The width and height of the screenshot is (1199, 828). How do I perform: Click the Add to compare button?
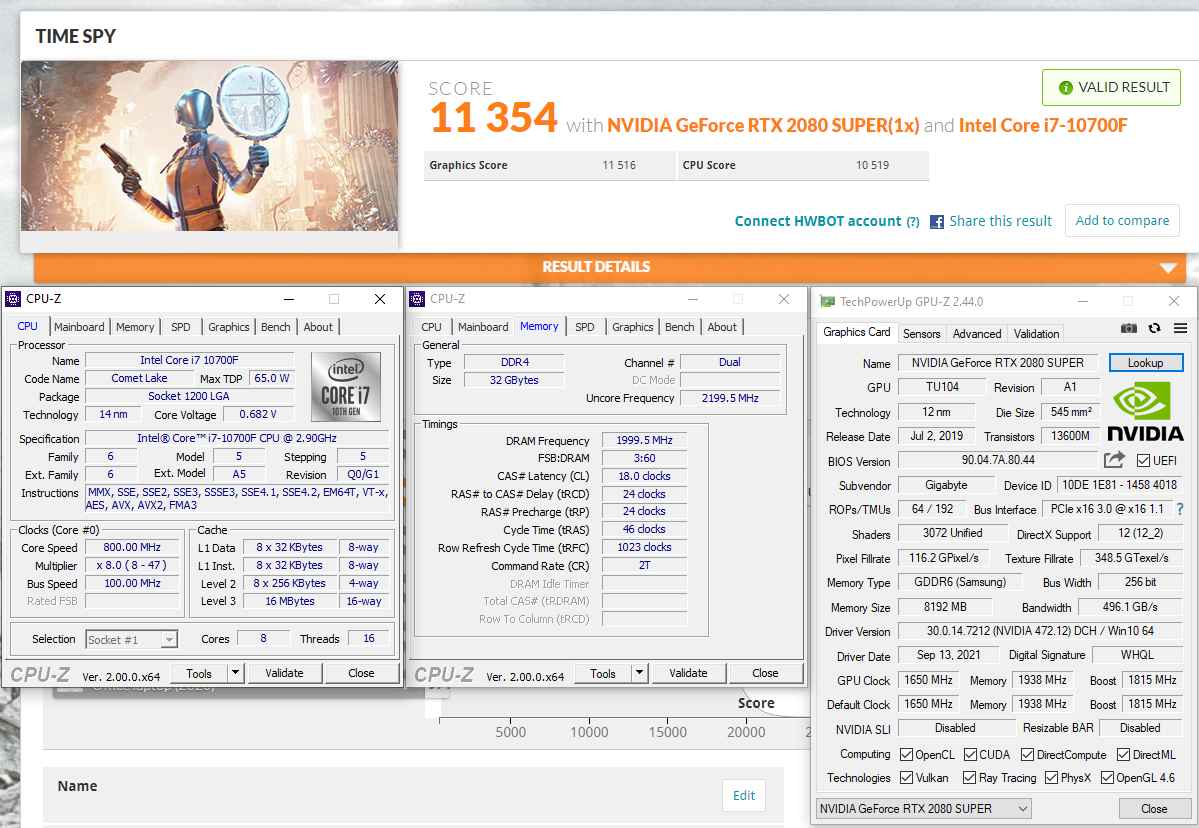[x=1121, y=221]
